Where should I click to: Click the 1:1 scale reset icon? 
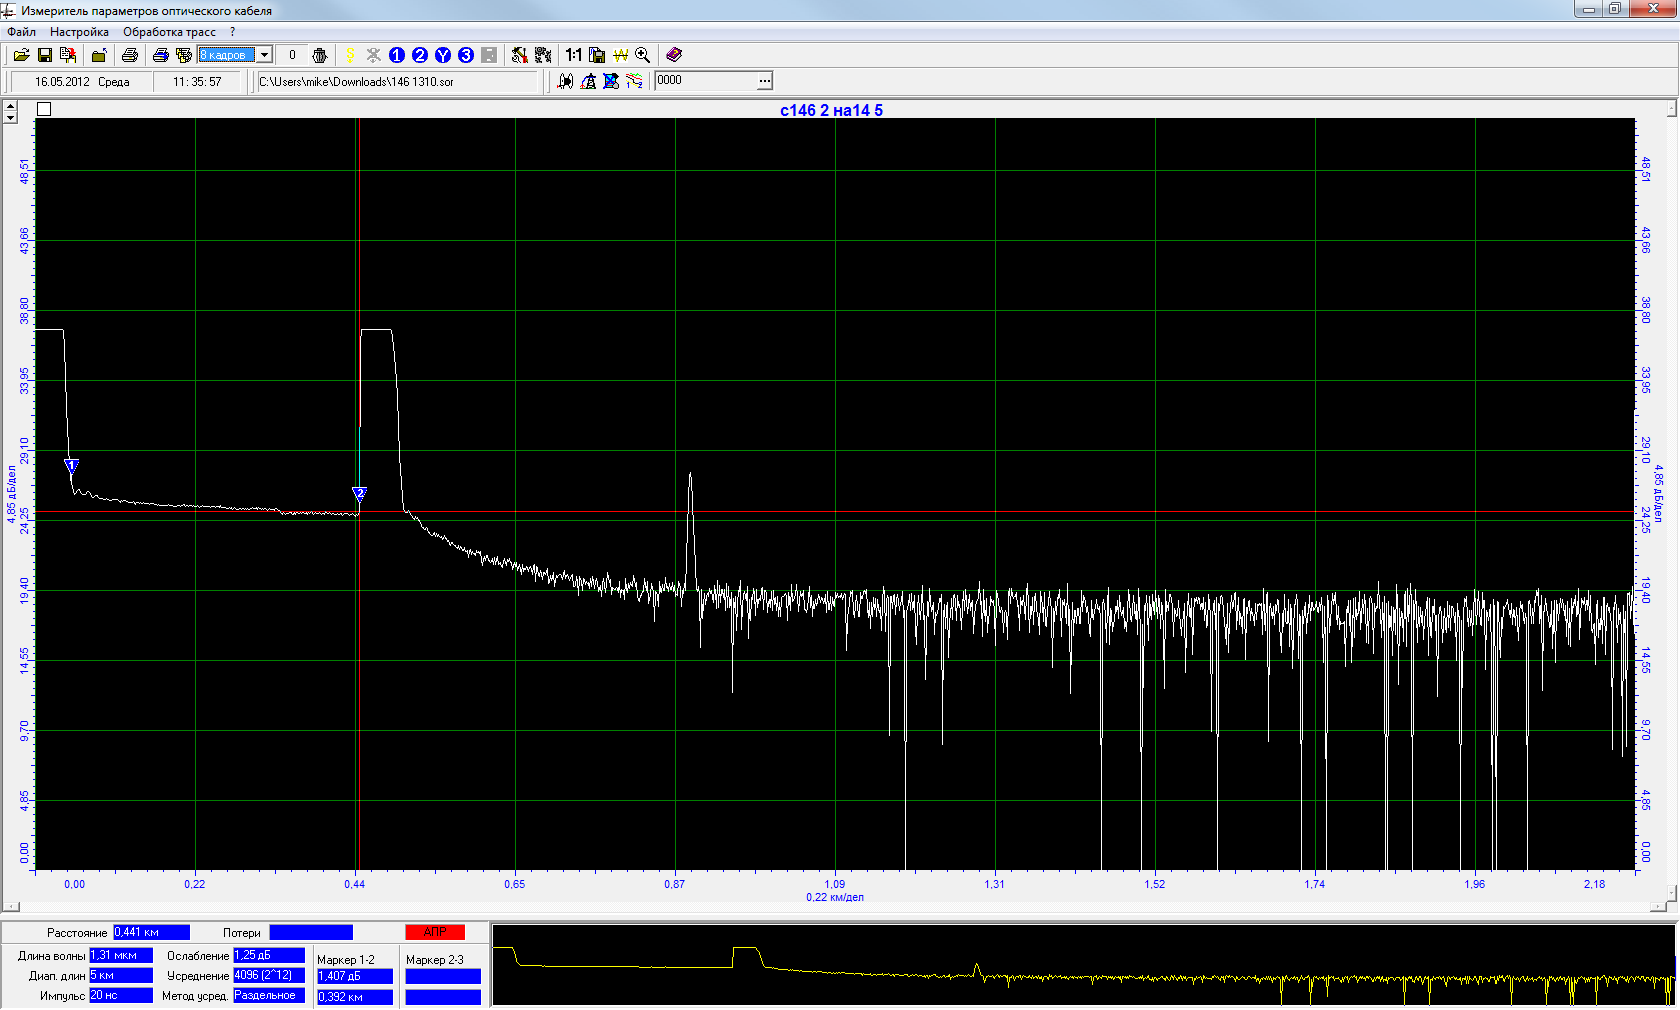[x=573, y=55]
